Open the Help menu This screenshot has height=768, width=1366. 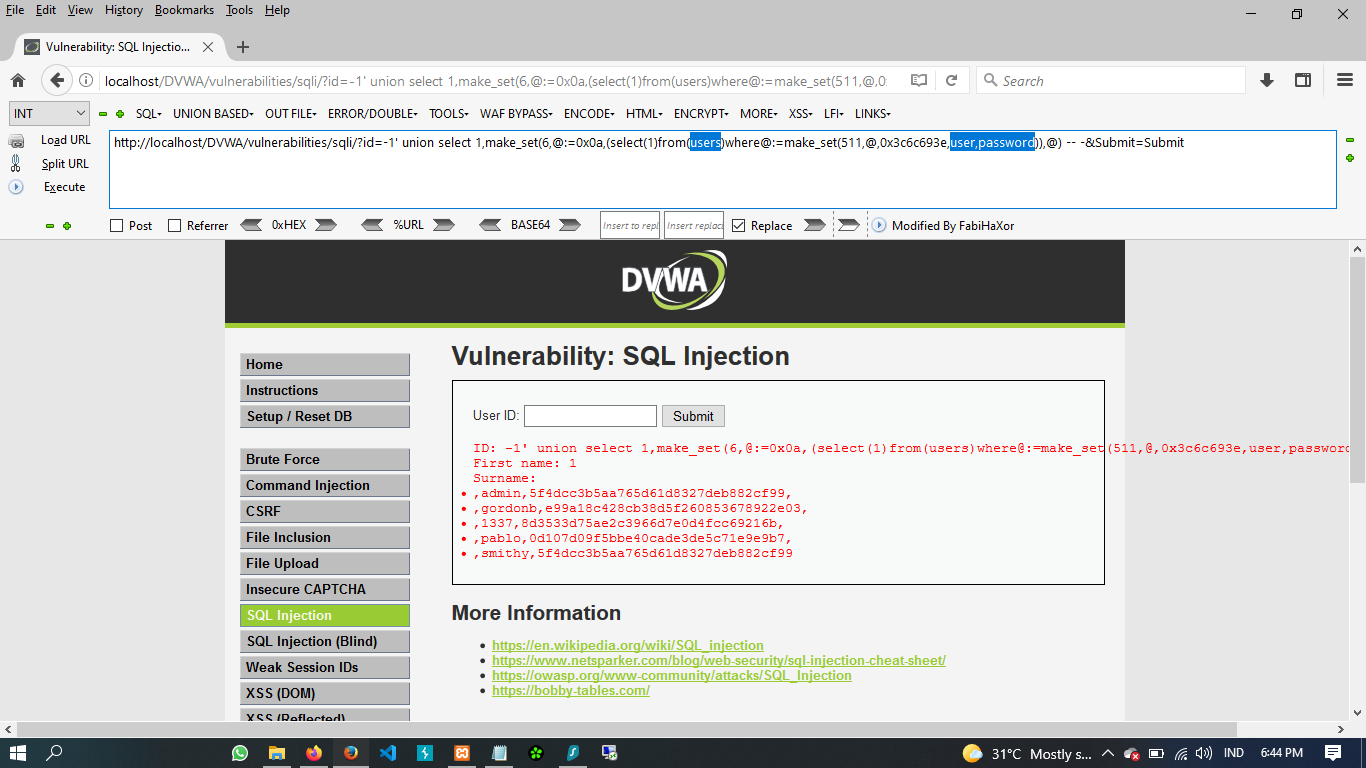click(x=277, y=10)
